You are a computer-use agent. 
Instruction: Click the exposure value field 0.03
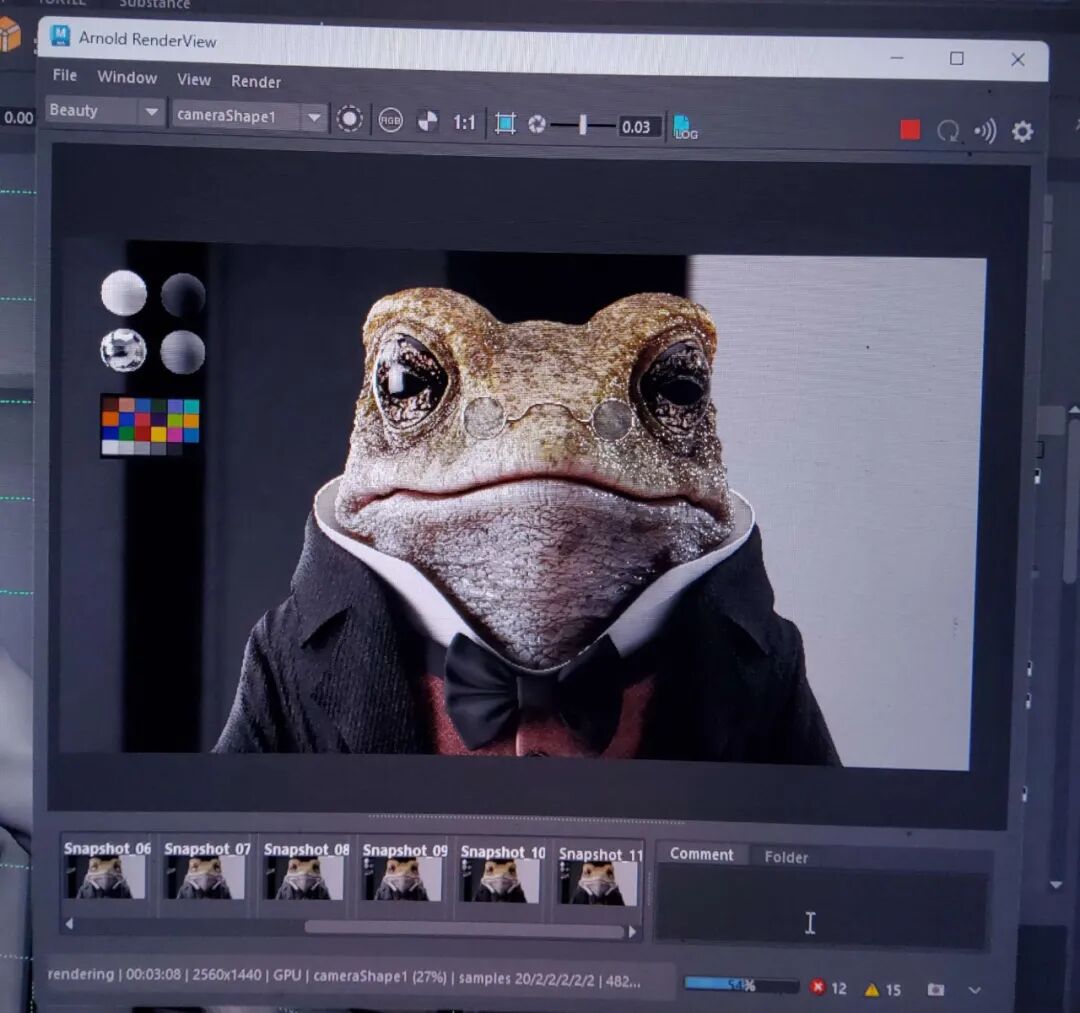[x=639, y=127]
